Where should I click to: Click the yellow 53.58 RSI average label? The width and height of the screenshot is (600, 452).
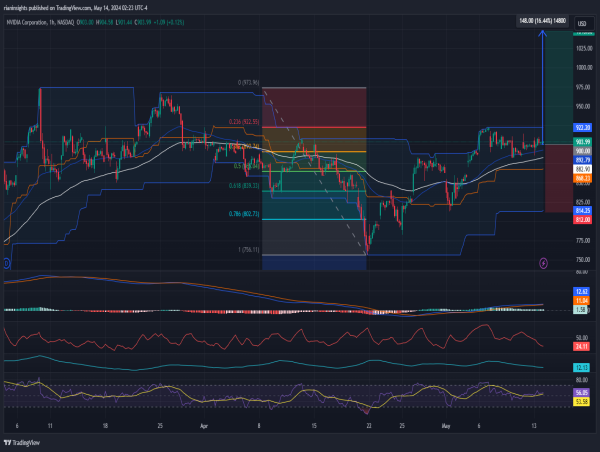581,401
